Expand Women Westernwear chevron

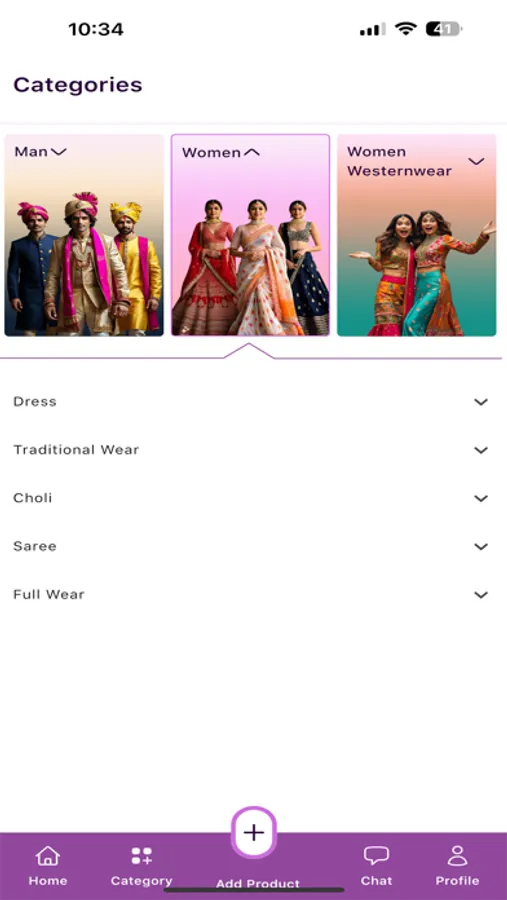tap(476, 161)
